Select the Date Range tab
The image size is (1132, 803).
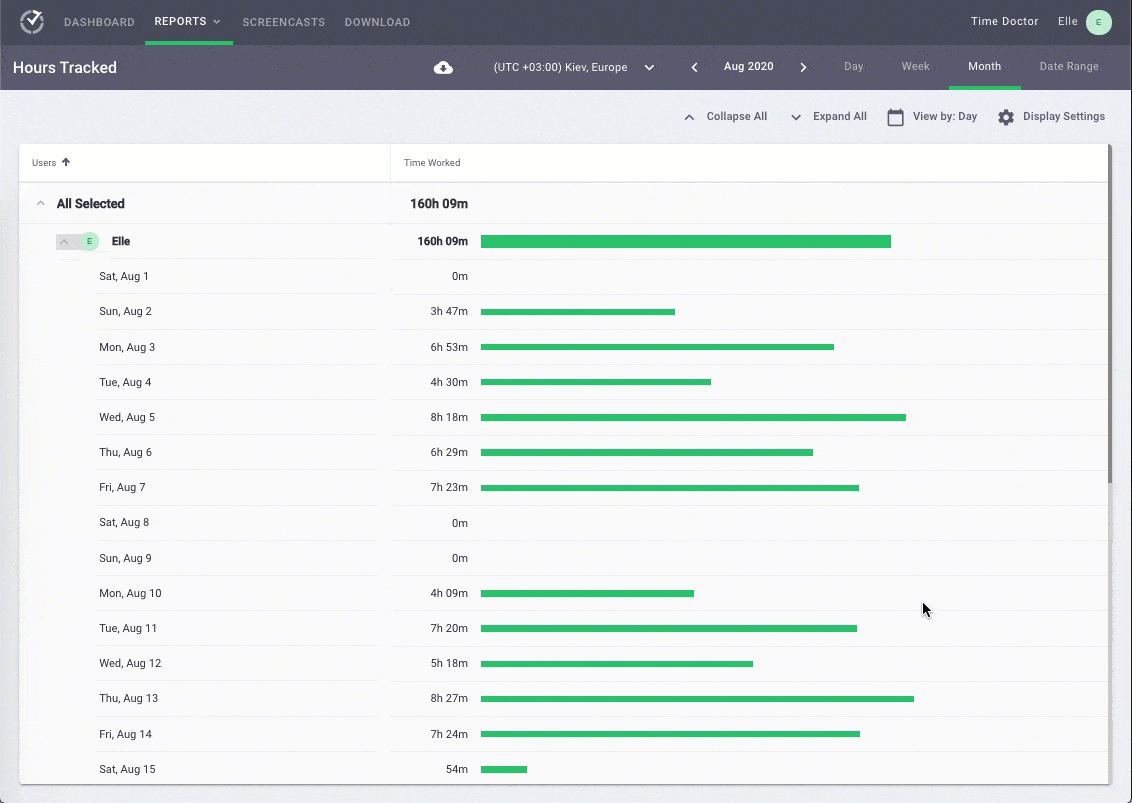point(1068,67)
